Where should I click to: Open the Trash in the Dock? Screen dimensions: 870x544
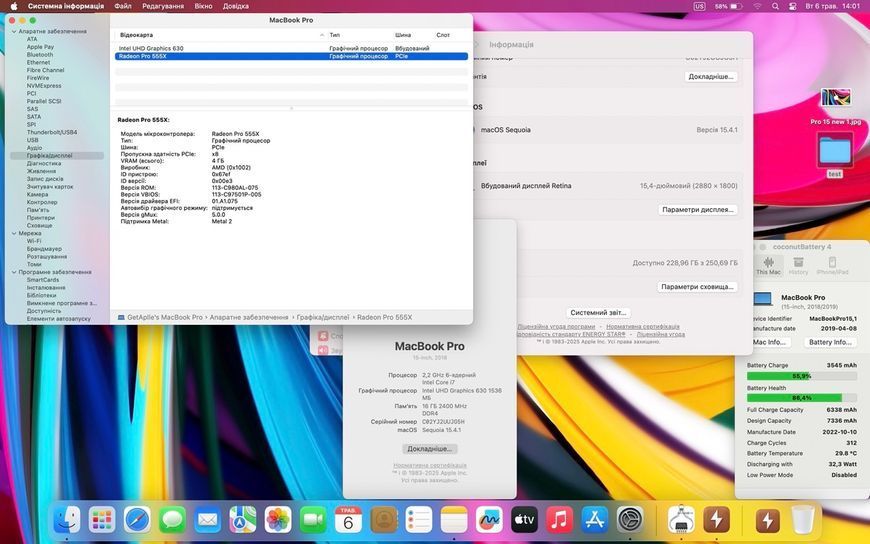pyautogui.click(x=802, y=520)
